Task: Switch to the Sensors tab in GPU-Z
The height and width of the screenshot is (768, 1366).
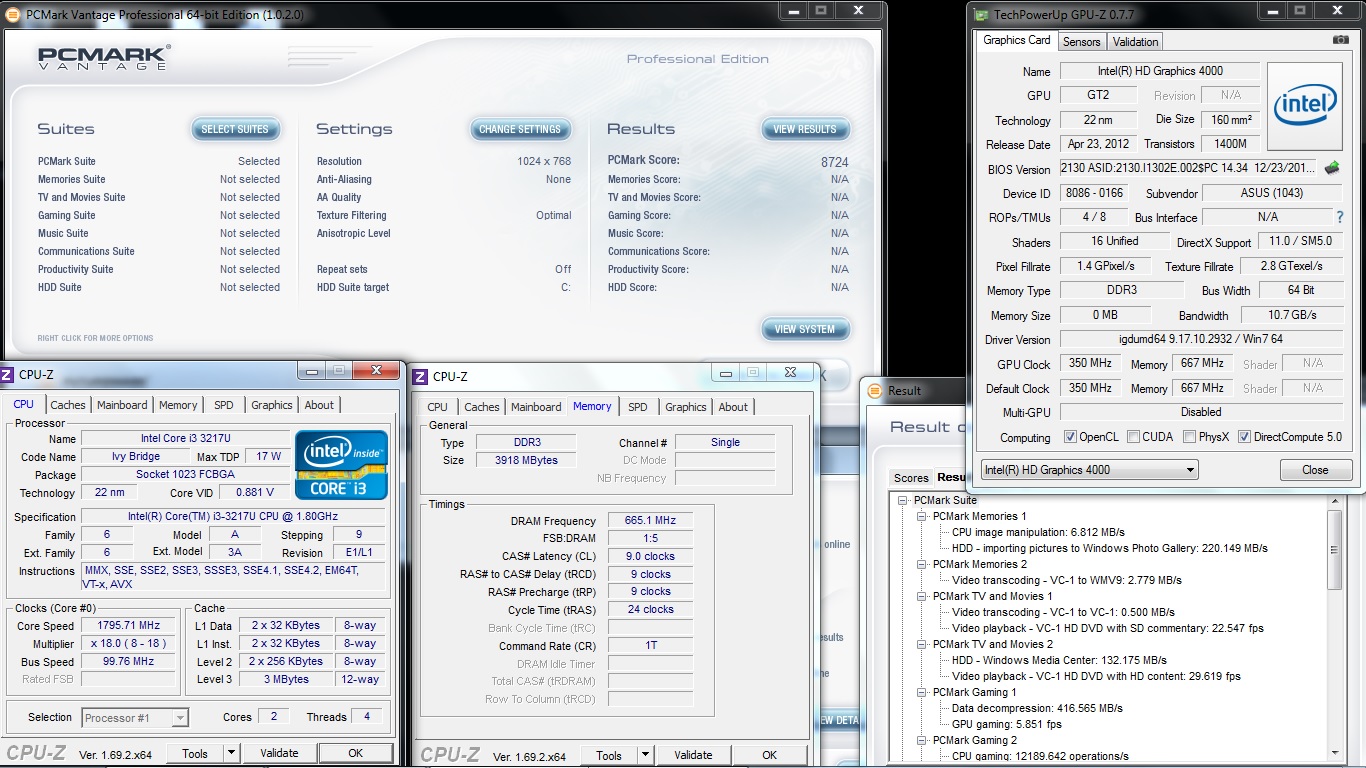Action: [x=1081, y=42]
